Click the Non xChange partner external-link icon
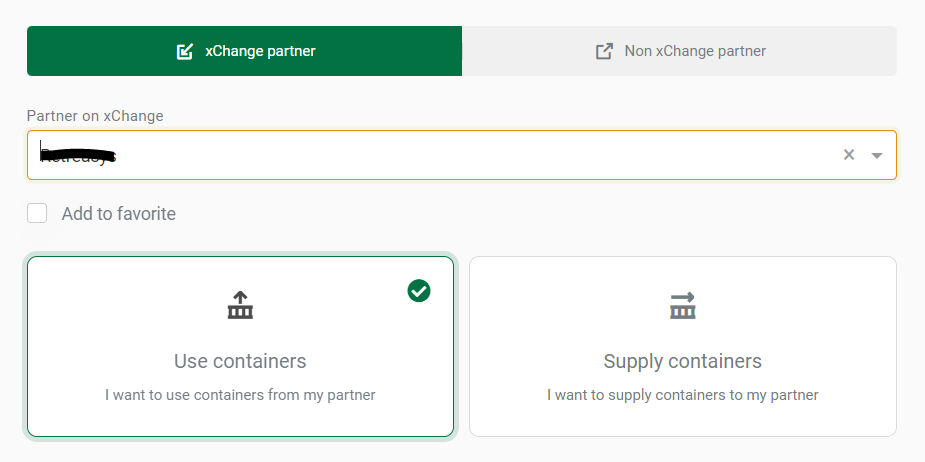Viewport: 925px width, 462px height. (x=604, y=51)
